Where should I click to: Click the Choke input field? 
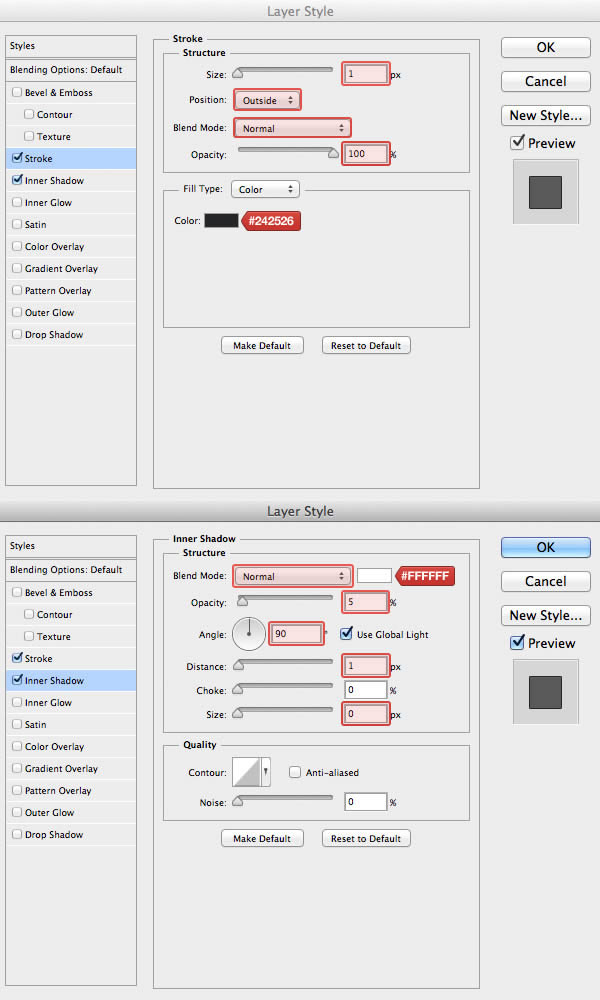click(365, 690)
